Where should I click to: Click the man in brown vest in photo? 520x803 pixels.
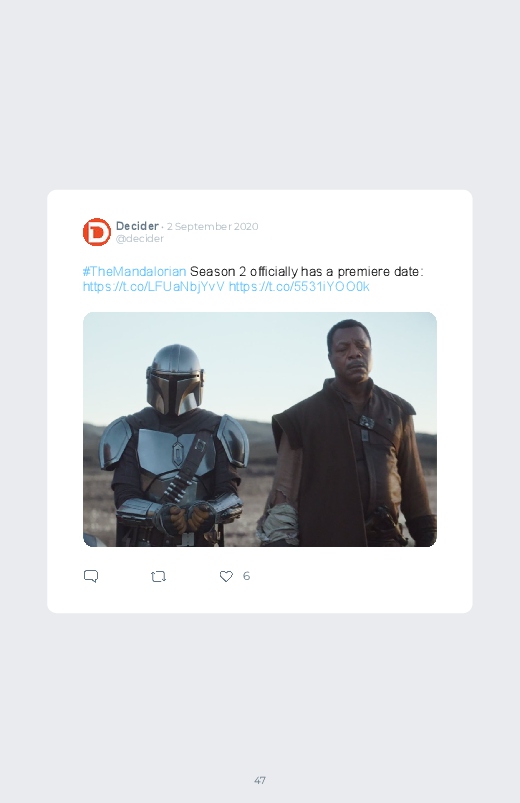point(353,435)
